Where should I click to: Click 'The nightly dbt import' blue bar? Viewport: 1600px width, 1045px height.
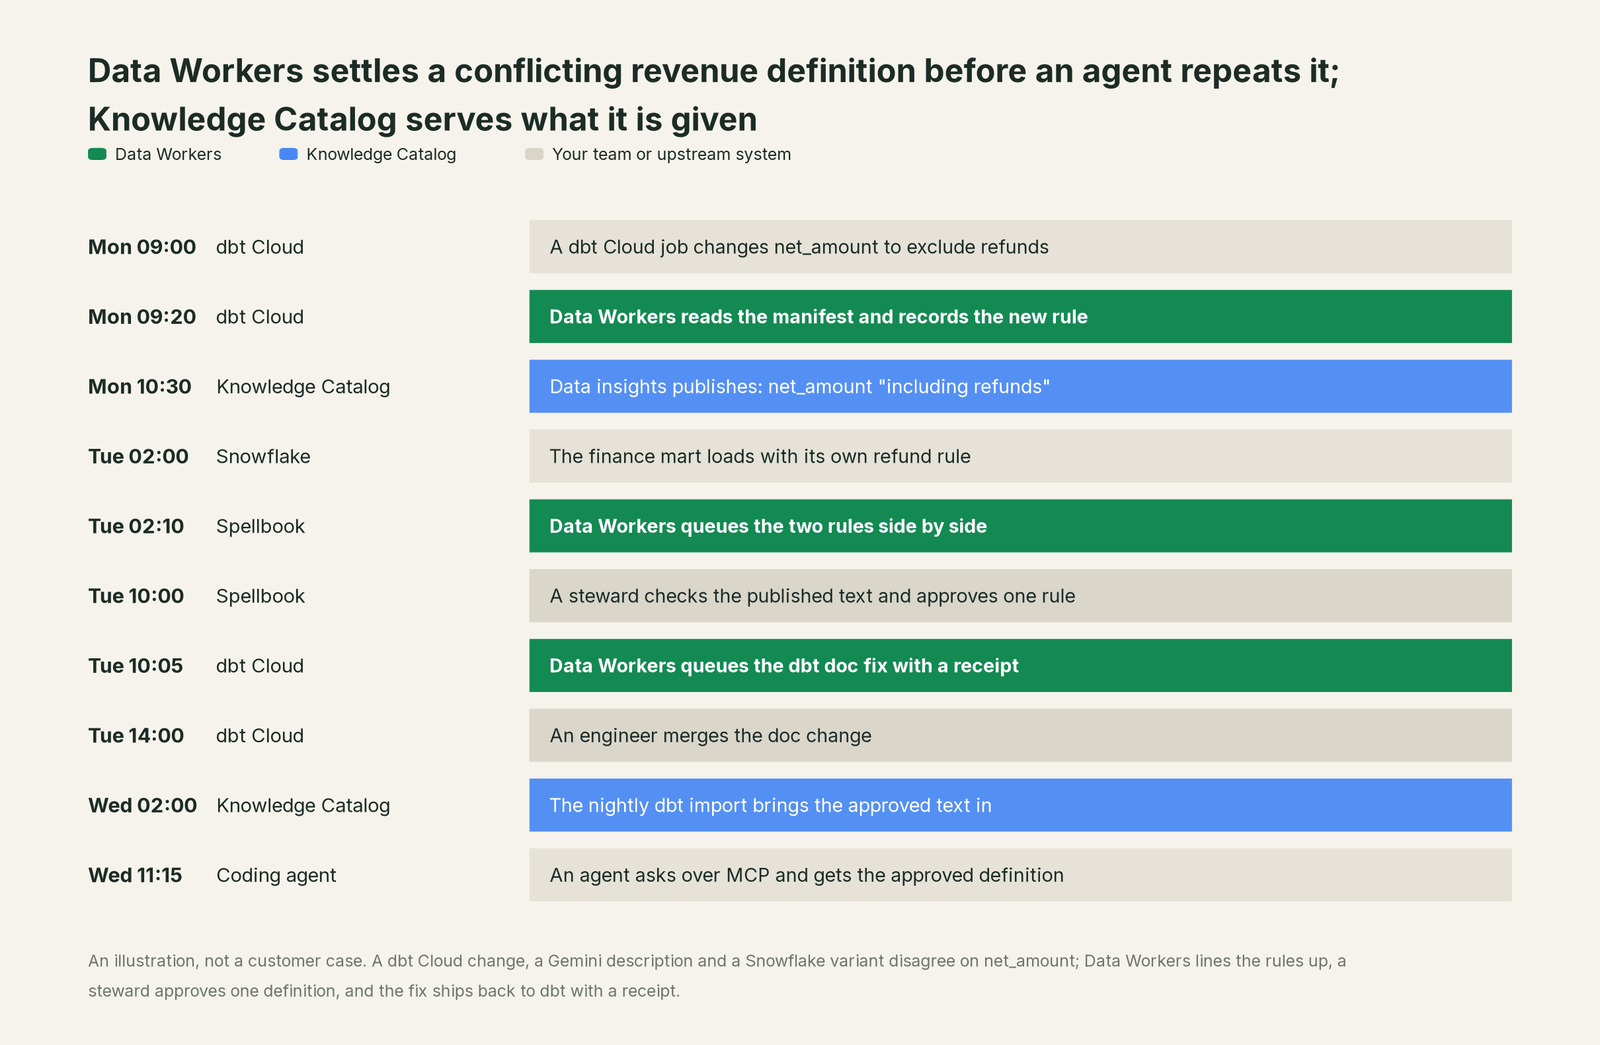pyautogui.click(x=1020, y=805)
